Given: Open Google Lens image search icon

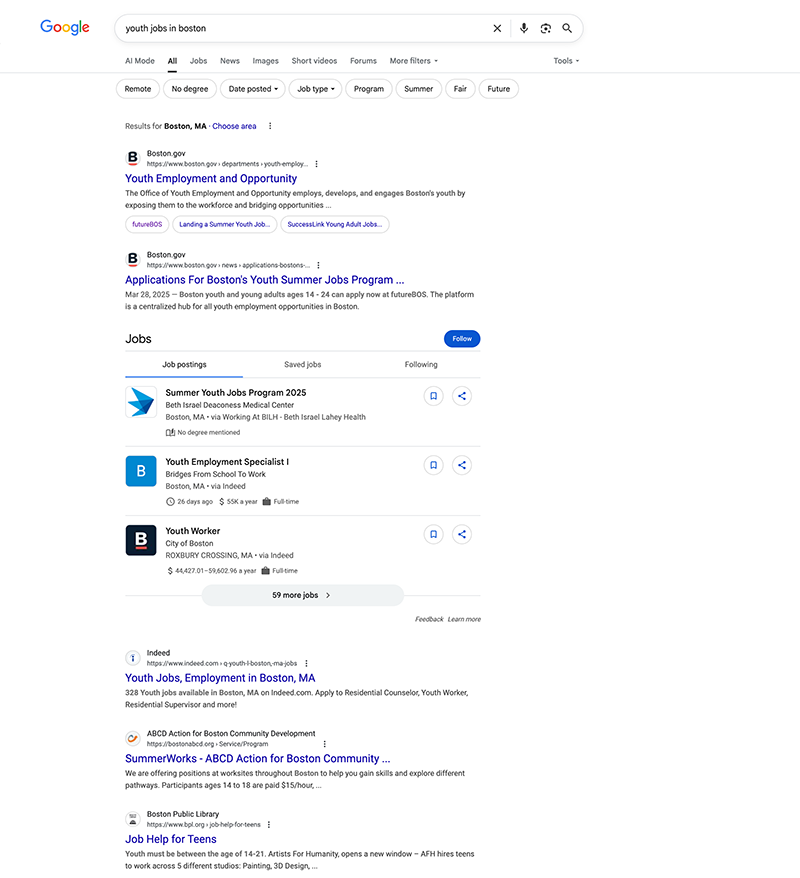Looking at the screenshot, I should [545, 29].
